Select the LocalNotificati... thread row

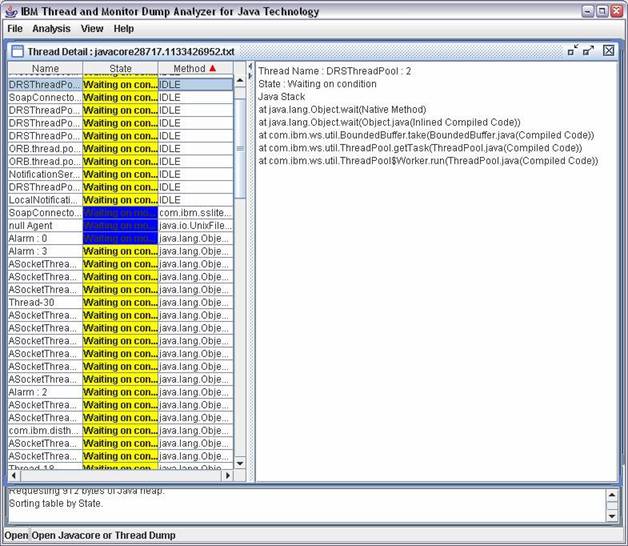120,200
